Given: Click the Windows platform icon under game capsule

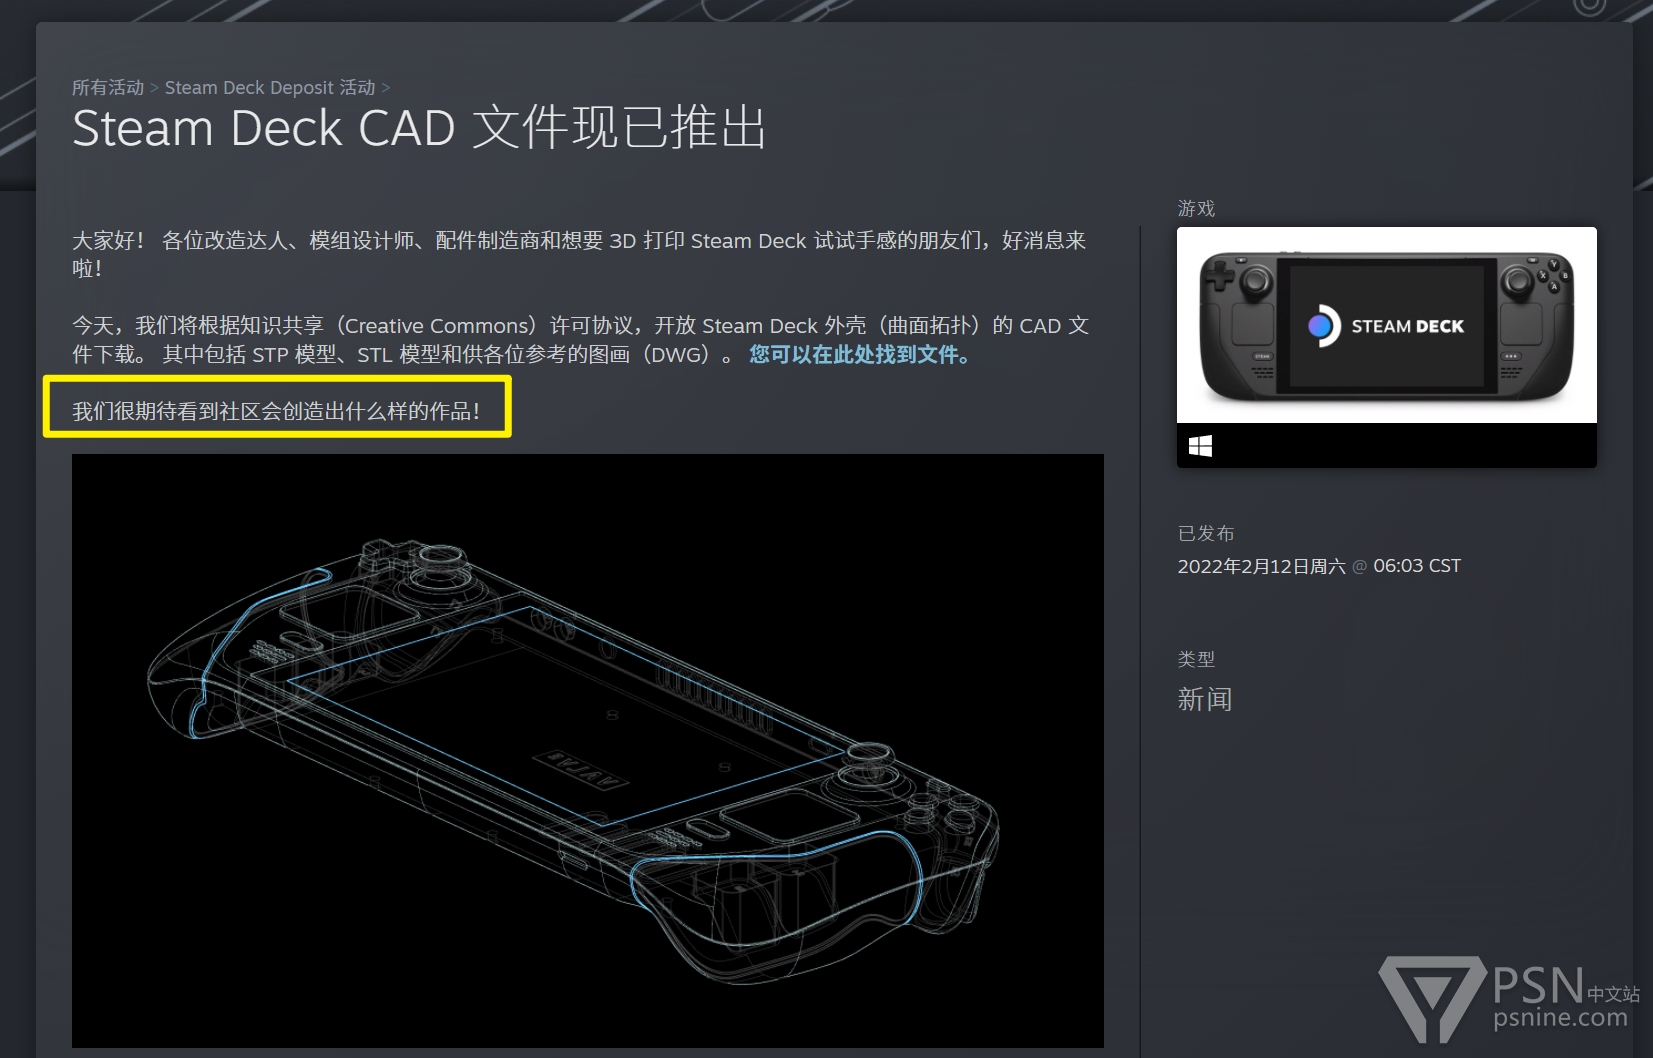Looking at the screenshot, I should 1200,446.
